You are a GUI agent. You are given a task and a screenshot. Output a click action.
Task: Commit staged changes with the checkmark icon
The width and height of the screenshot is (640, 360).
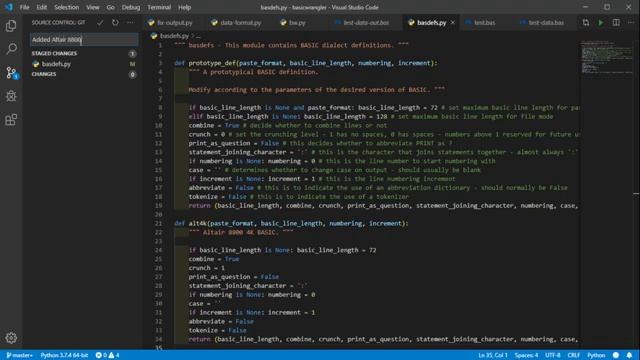tap(100, 22)
